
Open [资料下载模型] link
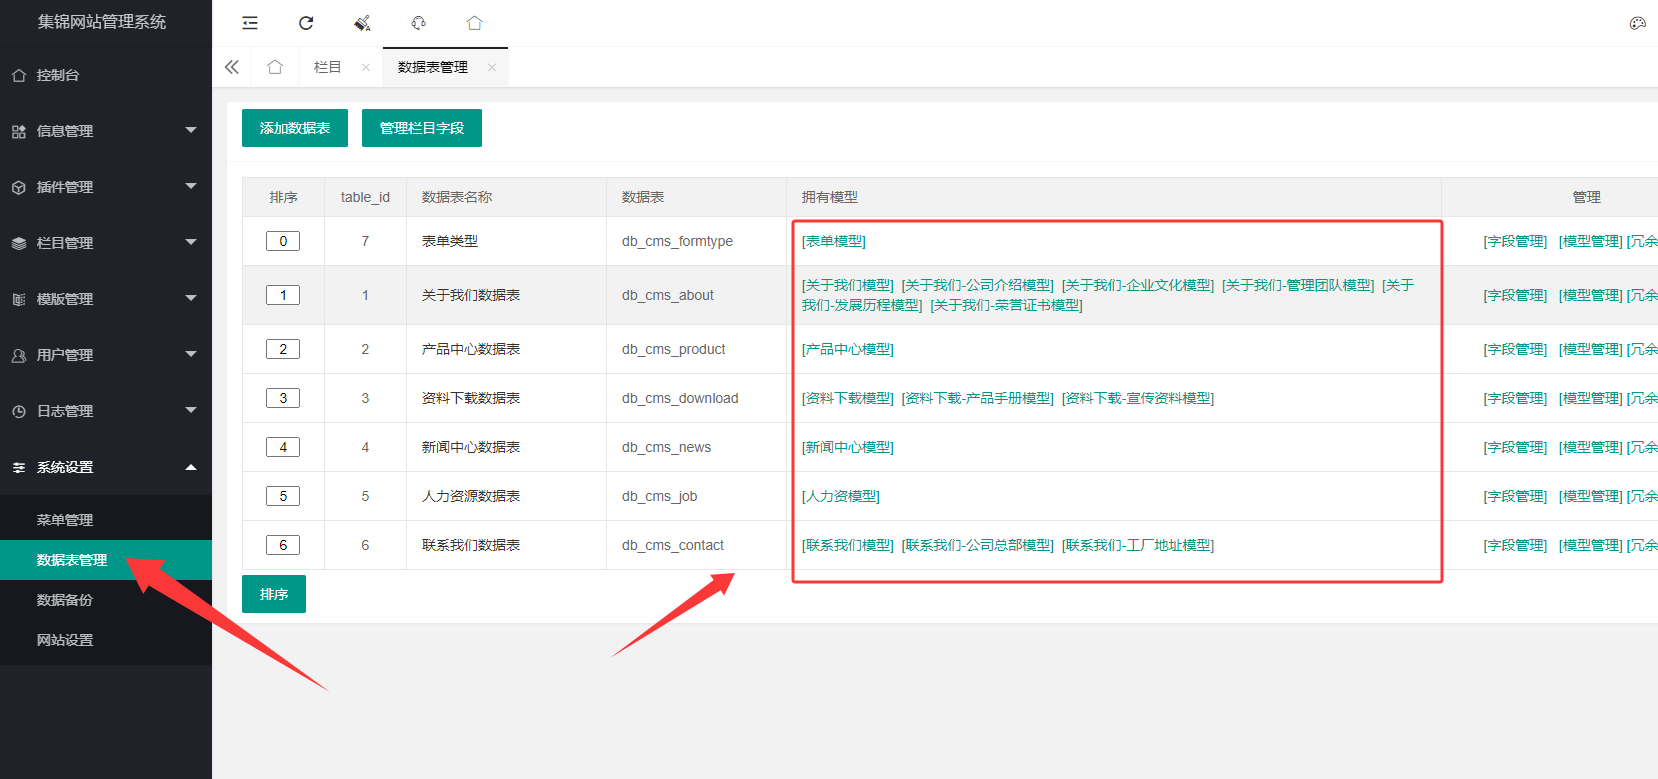(x=848, y=398)
